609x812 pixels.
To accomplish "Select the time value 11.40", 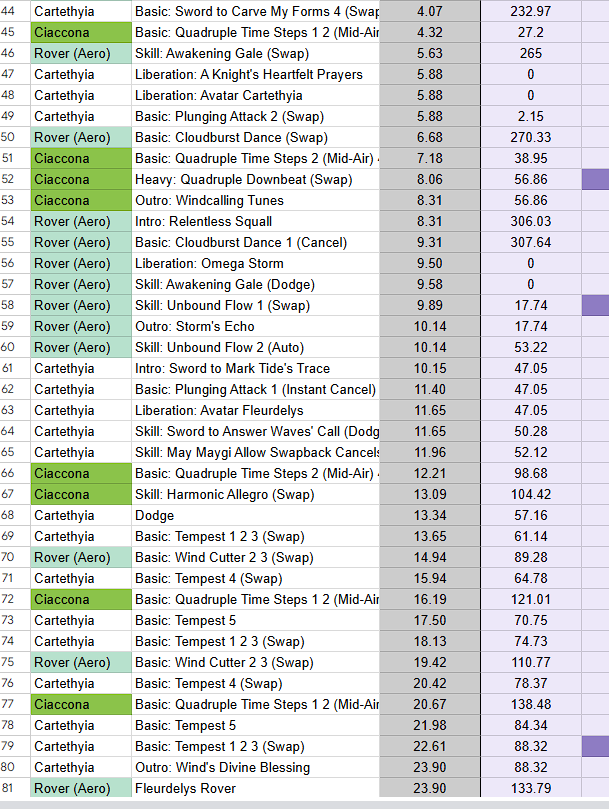I will coord(430,389).
